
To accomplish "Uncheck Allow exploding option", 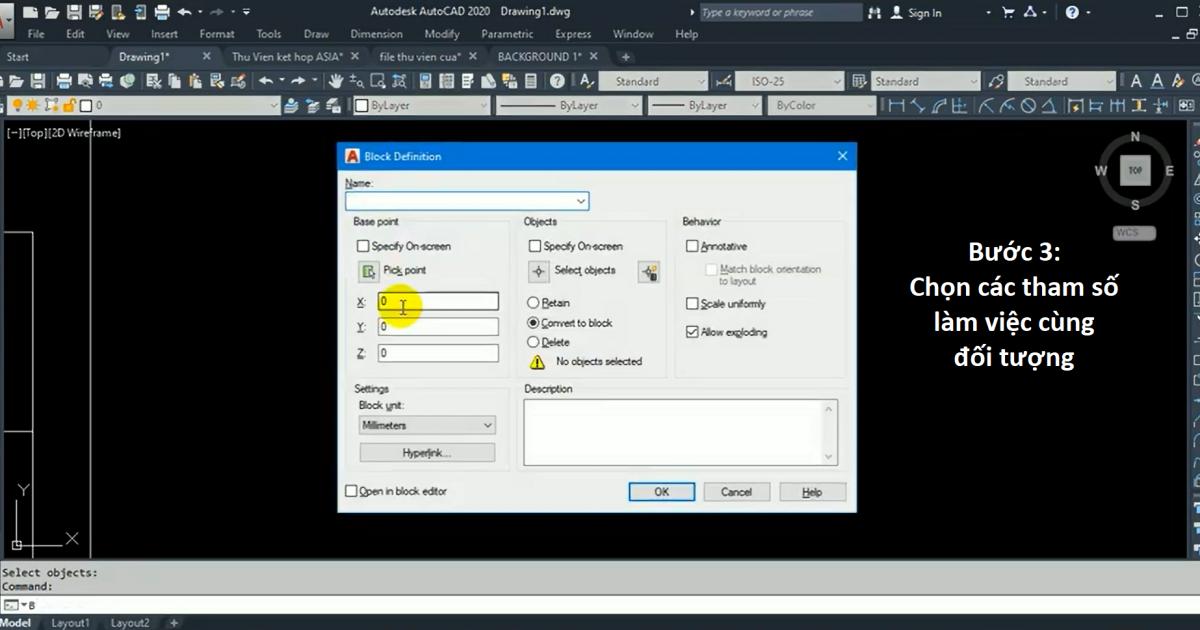I will coord(692,332).
